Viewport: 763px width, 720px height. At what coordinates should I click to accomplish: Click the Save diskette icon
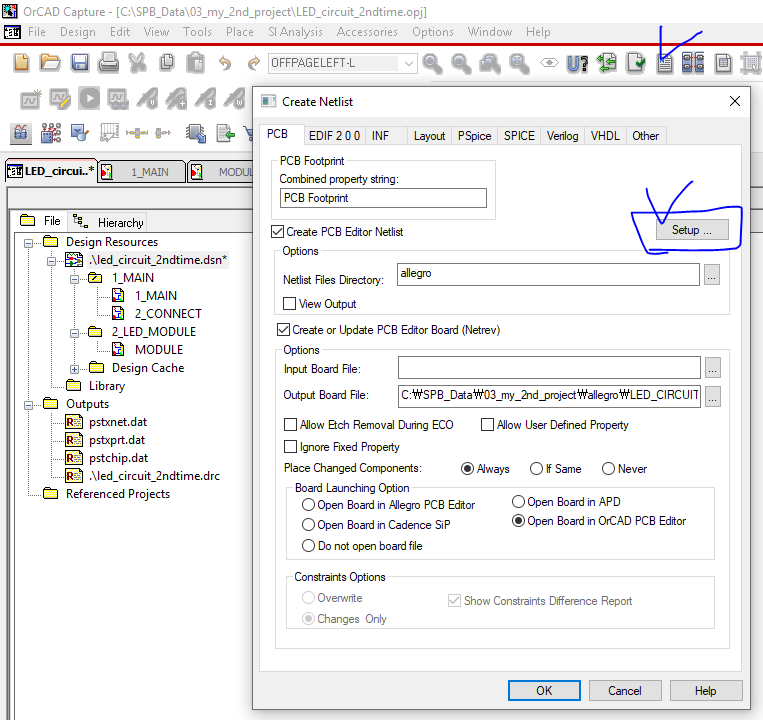(x=80, y=63)
